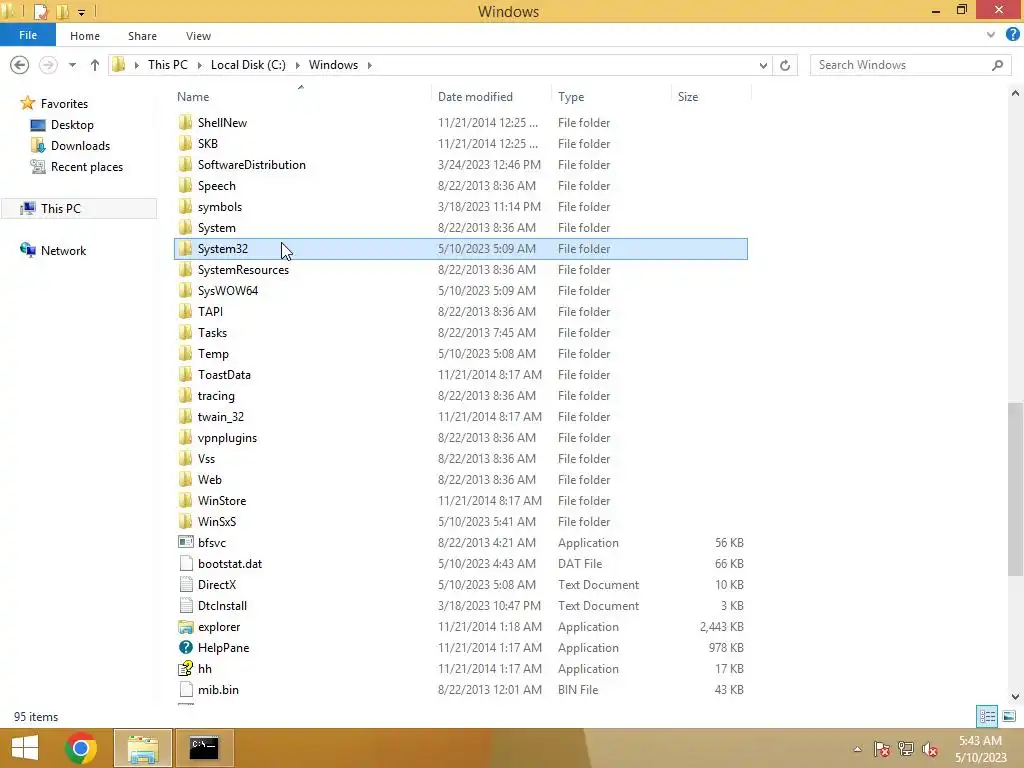This screenshot has width=1024, height=768.
Task: Select the System32 folder icon
Action: [x=185, y=249]
